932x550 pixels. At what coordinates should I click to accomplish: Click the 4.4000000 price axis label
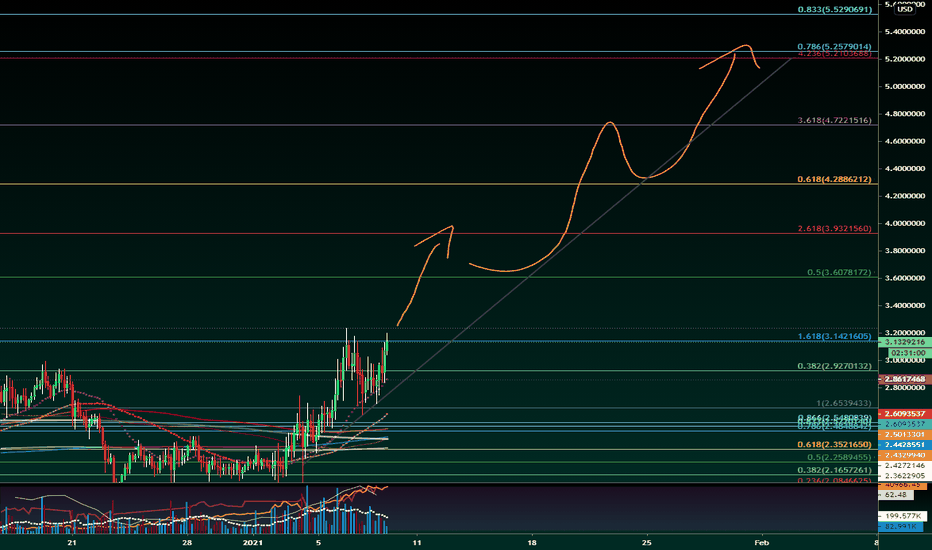coord(905,169)
